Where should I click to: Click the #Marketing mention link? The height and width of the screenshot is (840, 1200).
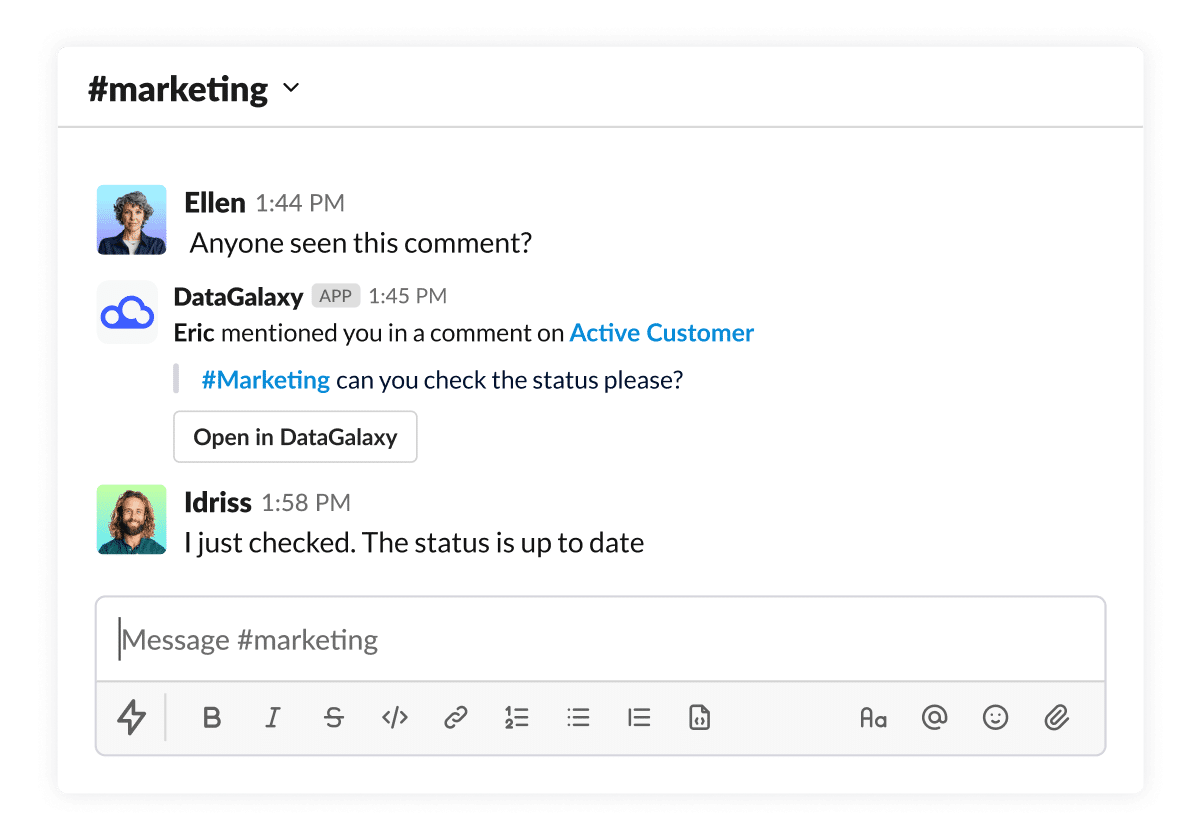point(267,379)
